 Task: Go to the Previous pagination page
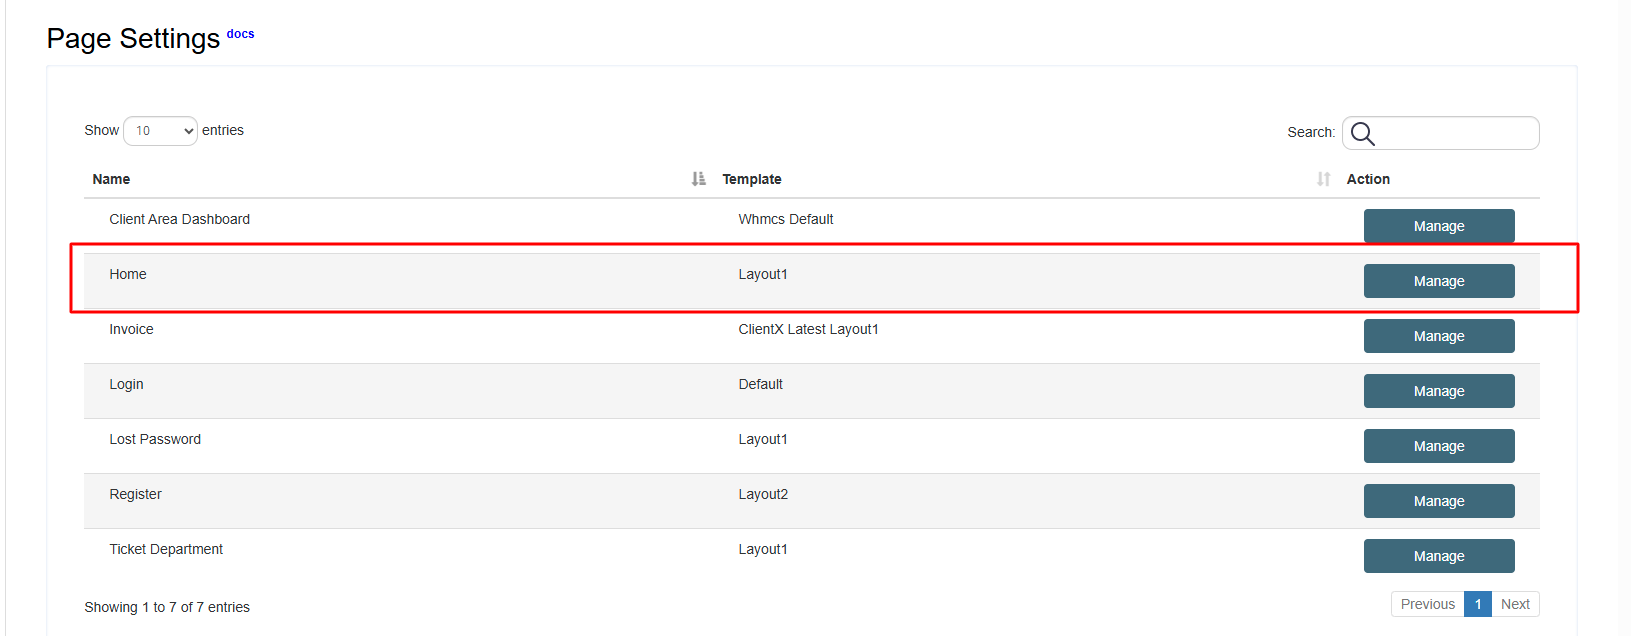point(1427,604)
